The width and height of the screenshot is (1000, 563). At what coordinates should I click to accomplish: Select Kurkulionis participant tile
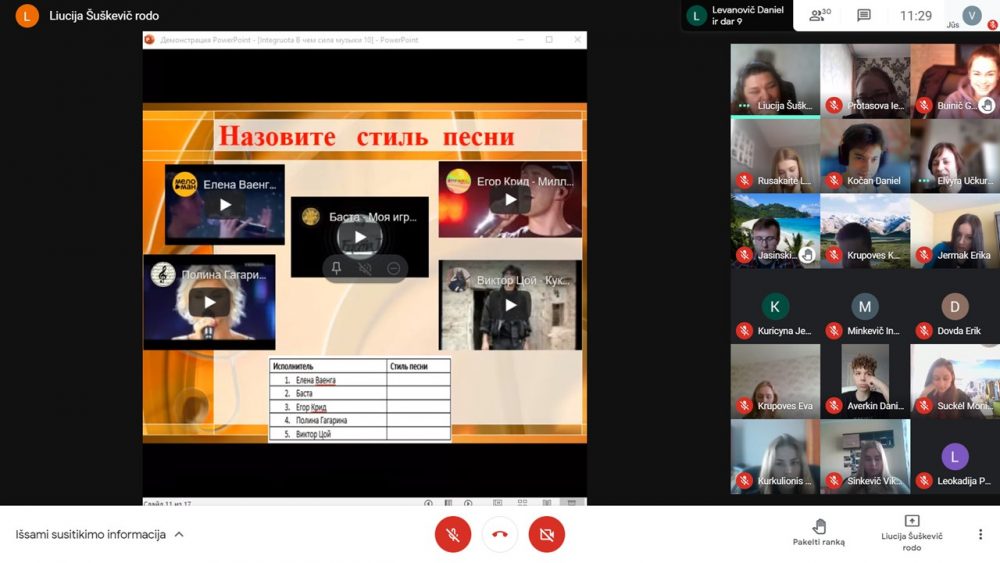775,457
